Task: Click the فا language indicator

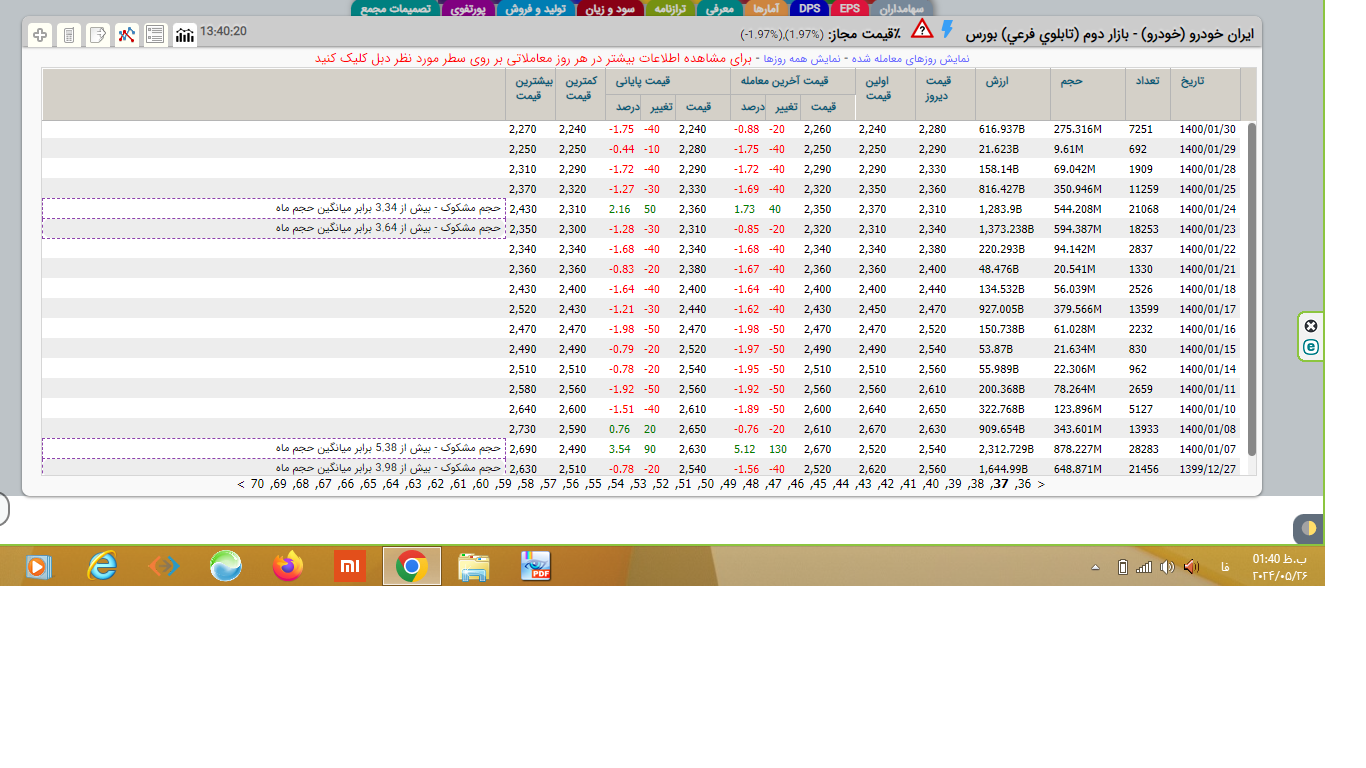Action: [1225, 567]
